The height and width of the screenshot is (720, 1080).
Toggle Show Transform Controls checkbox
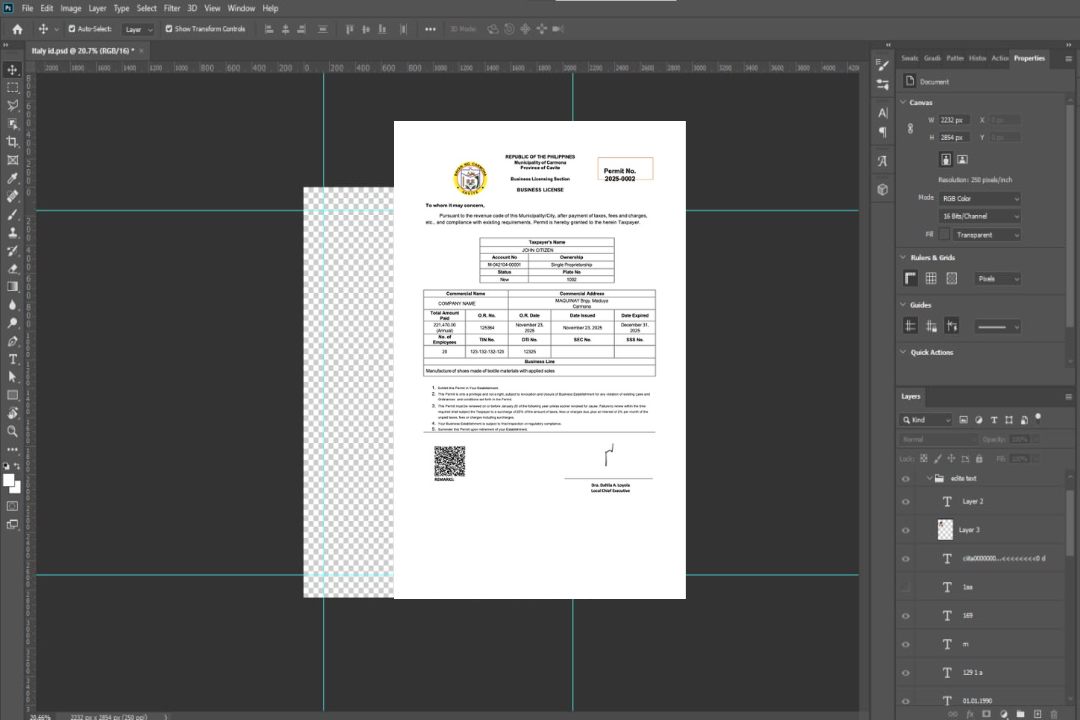click(x=169, y=29)
